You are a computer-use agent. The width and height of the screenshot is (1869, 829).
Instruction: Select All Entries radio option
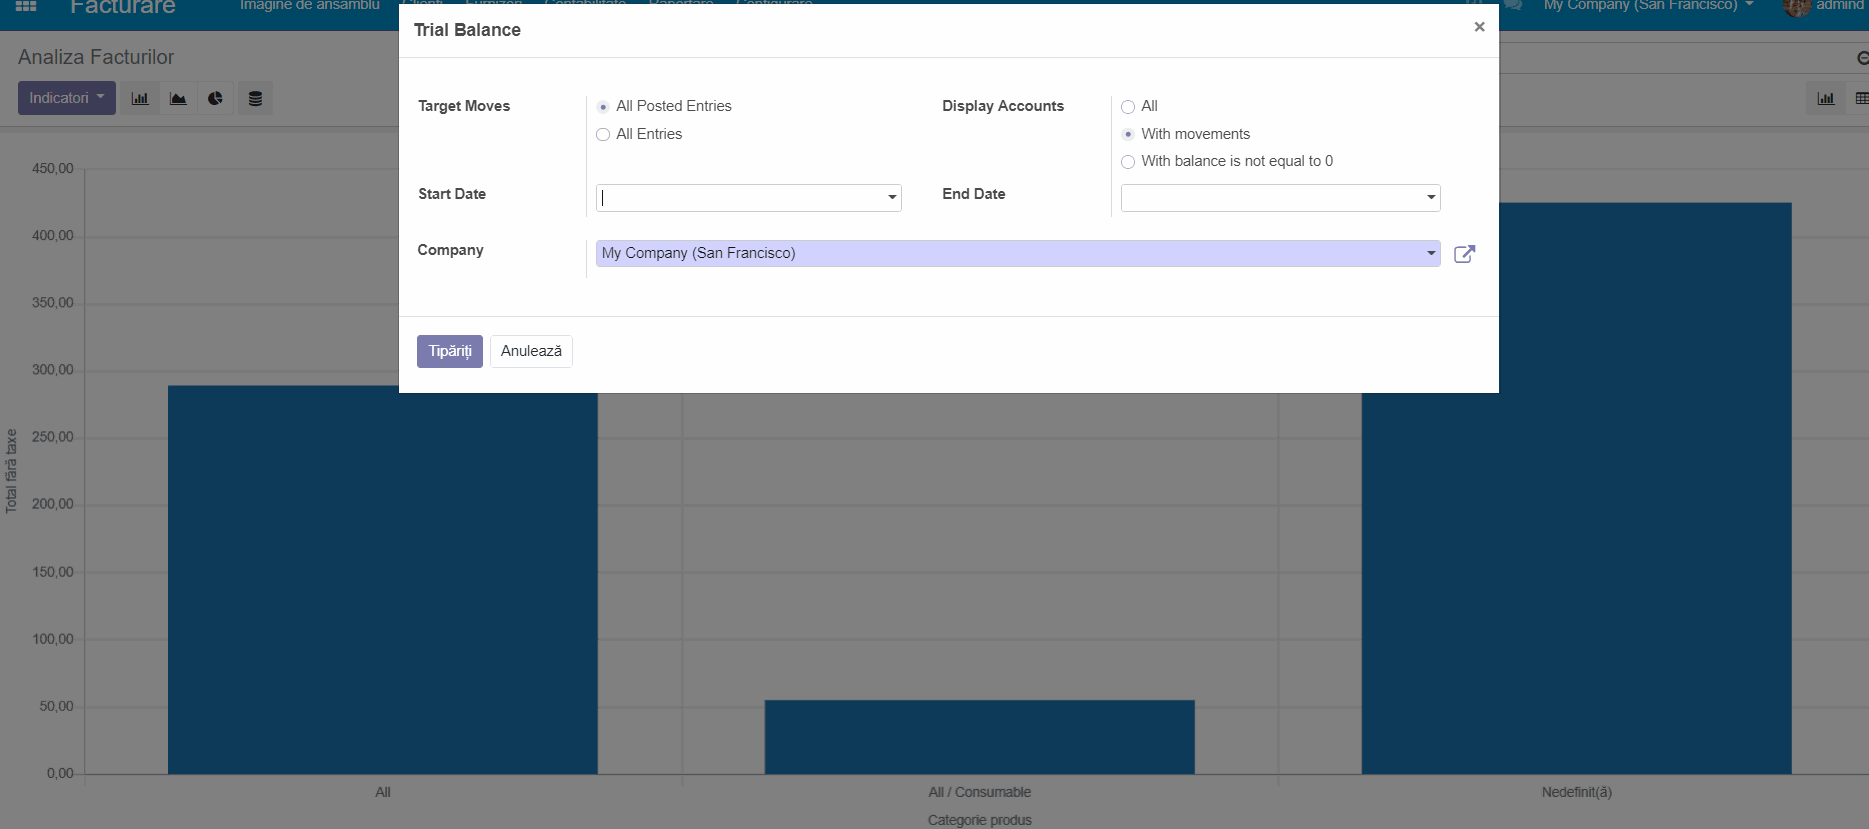pos(603,135)
